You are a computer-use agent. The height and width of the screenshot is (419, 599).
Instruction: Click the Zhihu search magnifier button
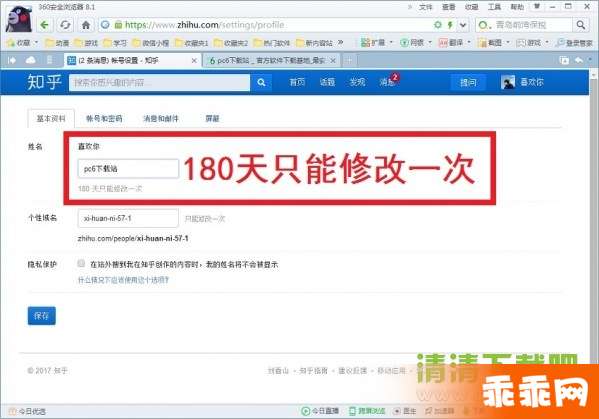tap(261, 82)
